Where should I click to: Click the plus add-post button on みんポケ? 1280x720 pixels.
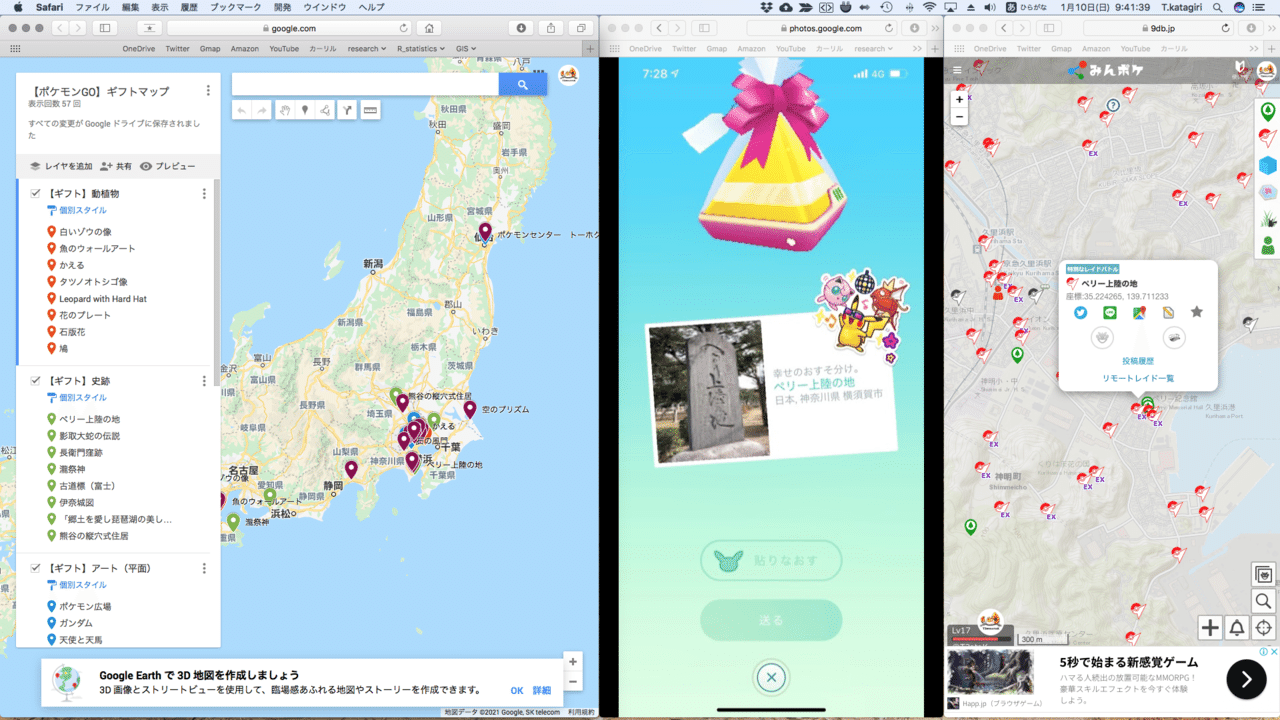(1210, 627)
